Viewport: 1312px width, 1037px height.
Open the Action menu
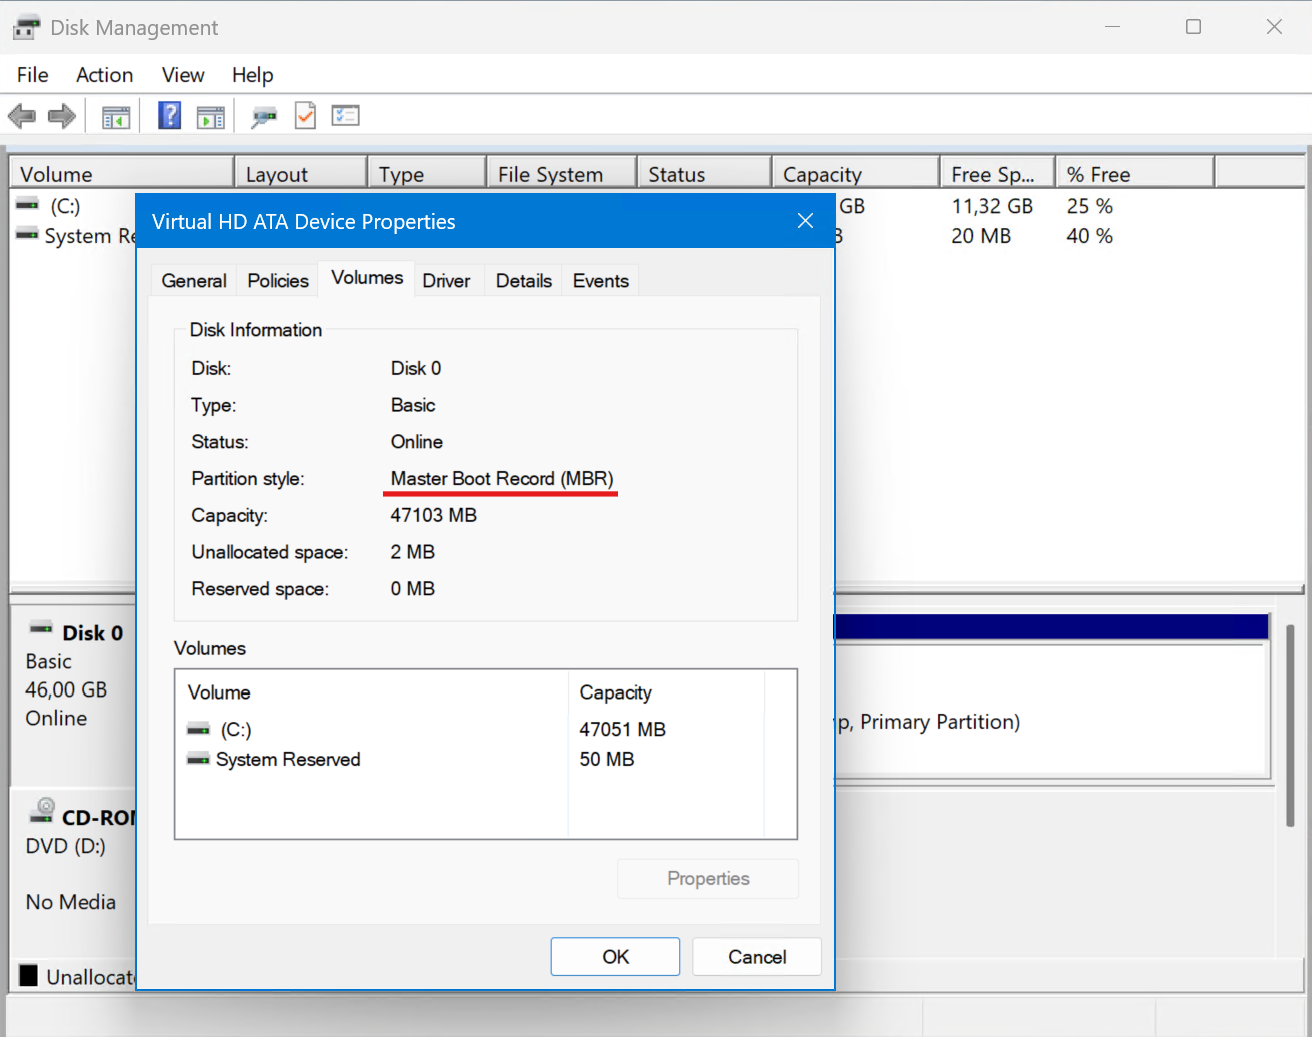(x=104, y=75)
